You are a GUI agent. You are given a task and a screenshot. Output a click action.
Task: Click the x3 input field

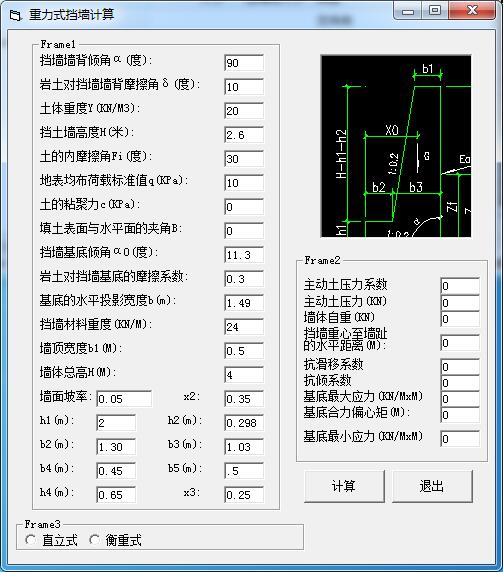(244, 495)
